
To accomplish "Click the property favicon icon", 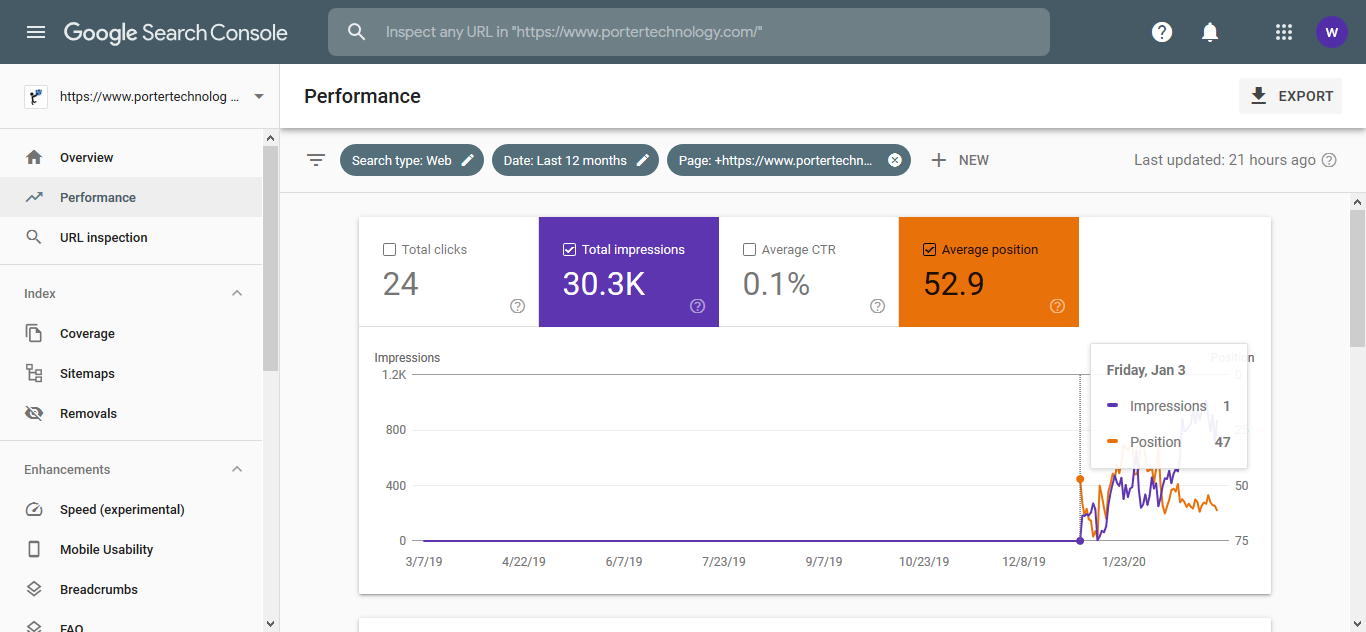I will click(36, 97).
